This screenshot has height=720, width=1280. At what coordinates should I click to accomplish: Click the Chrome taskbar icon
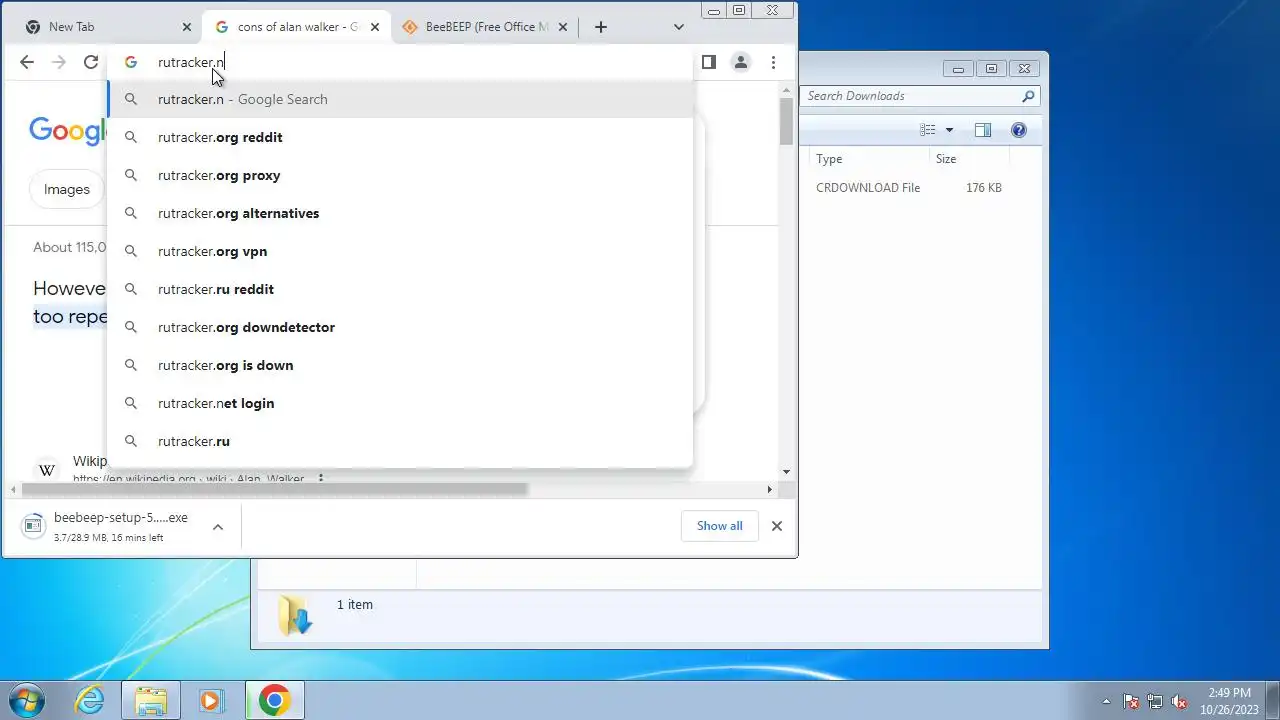click(x=274, y=700)
